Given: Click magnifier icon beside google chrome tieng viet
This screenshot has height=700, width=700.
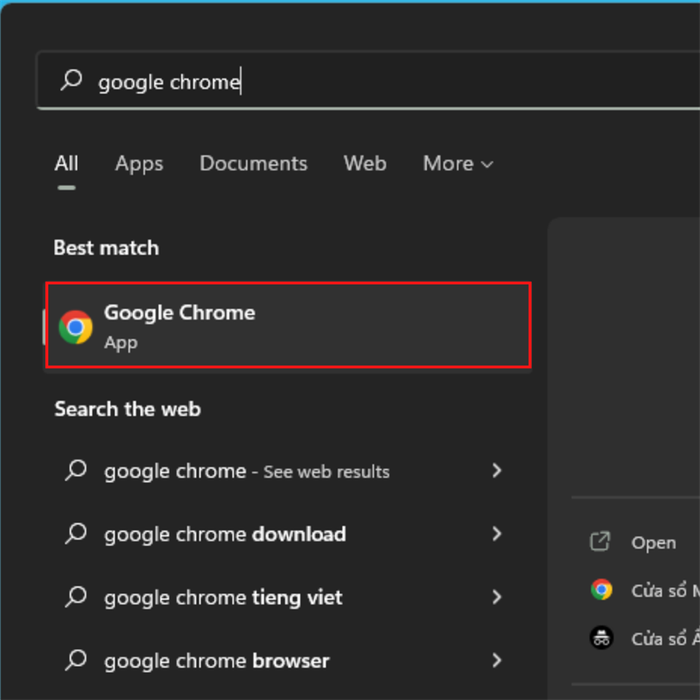Looking at the screenshot, I should (76, 597).
